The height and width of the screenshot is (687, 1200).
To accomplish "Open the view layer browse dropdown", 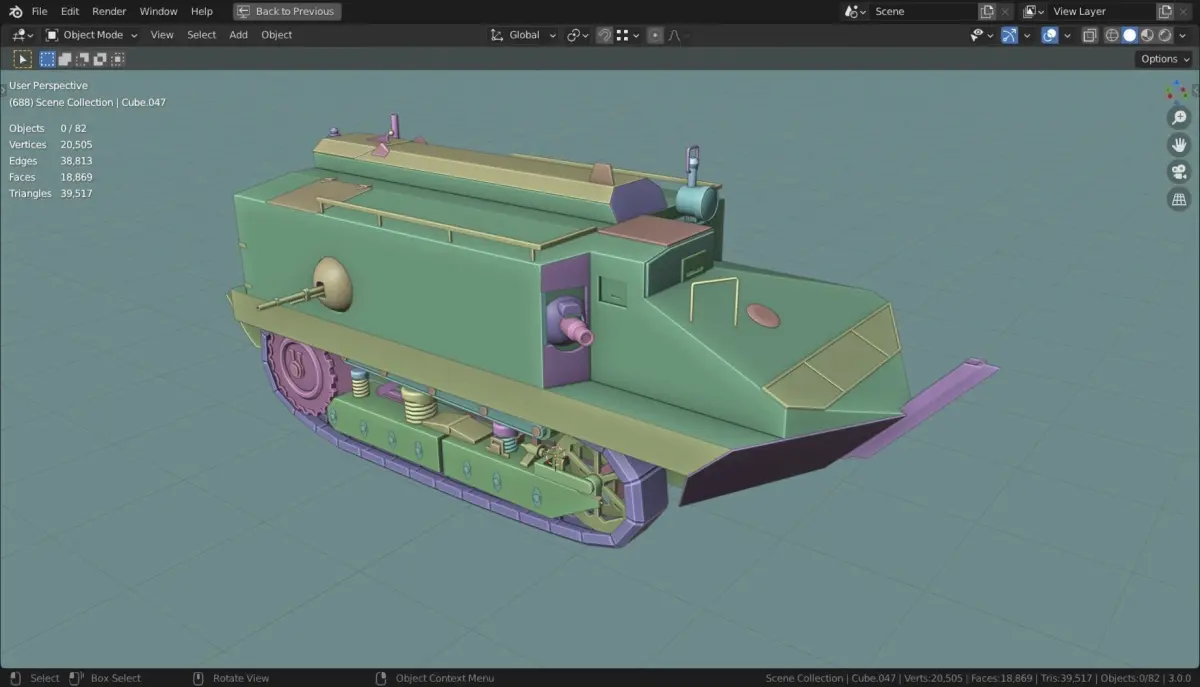I will 1034,11.
